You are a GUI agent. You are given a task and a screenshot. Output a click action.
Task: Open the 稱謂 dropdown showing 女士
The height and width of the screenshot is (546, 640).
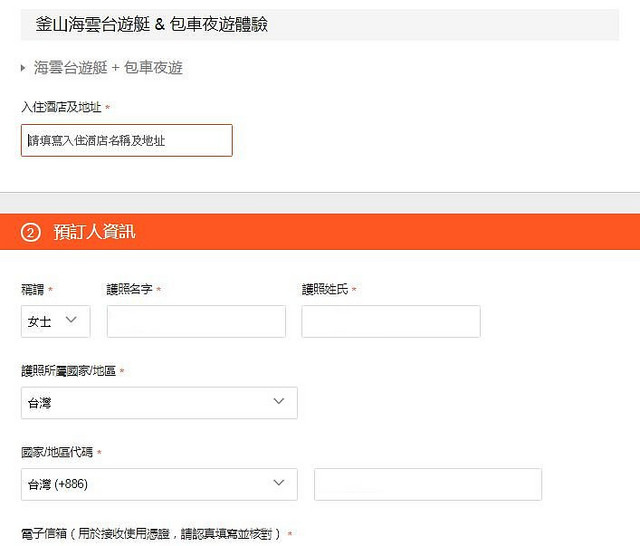[55, 321]
